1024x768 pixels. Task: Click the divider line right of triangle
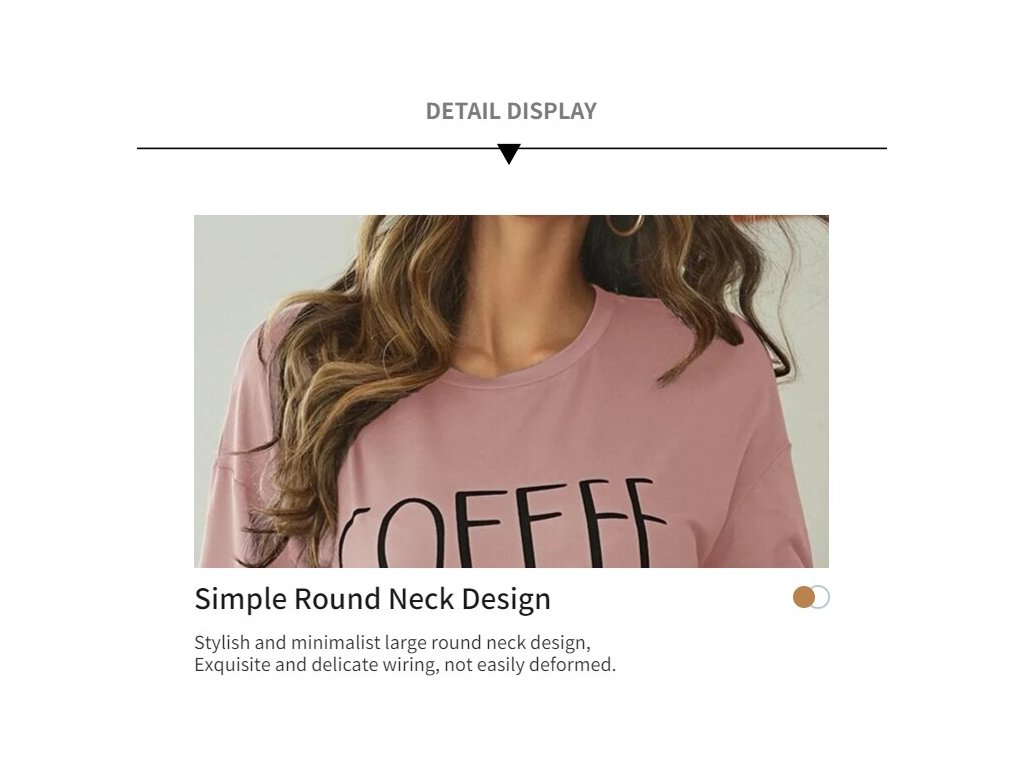704,148
